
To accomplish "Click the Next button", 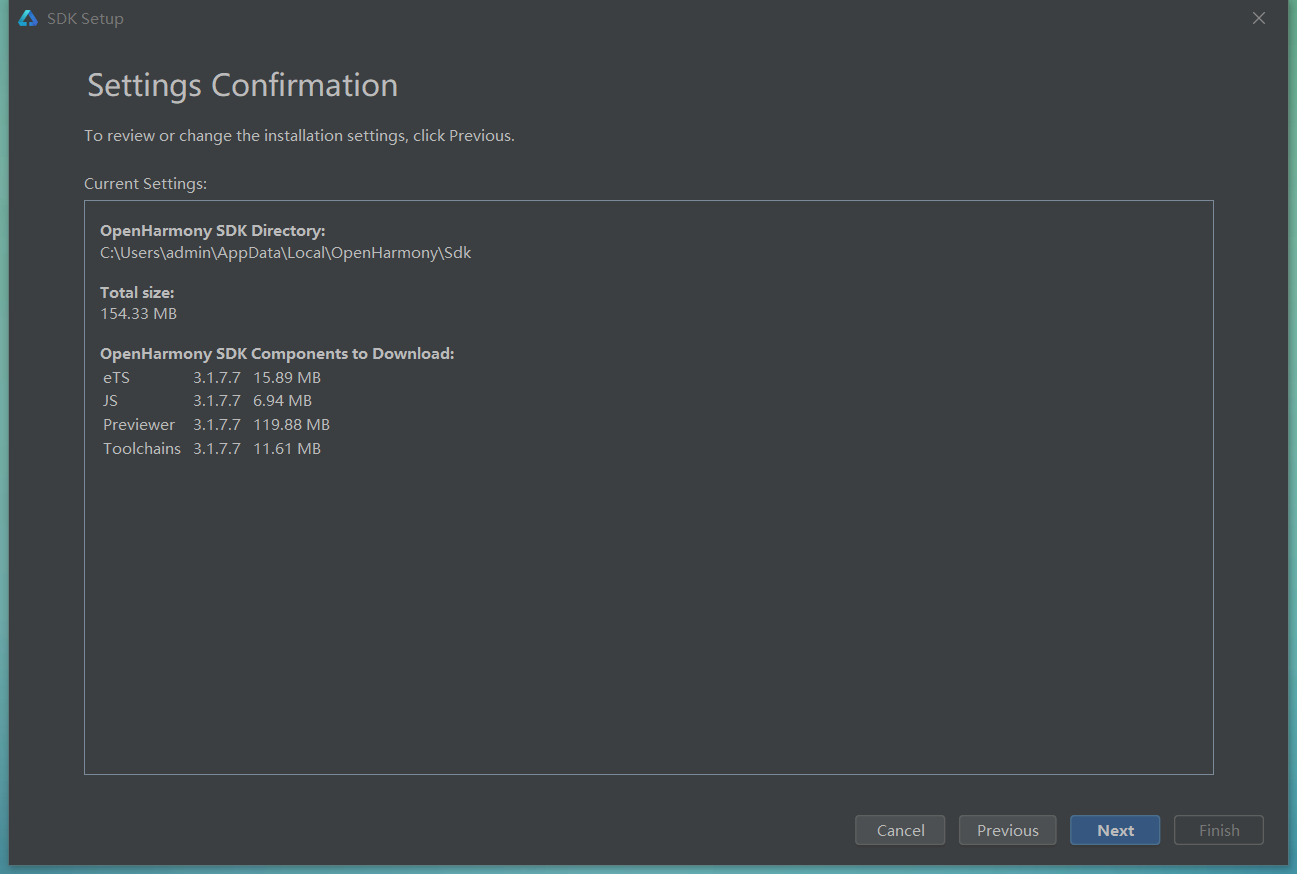I will point(1115,830).
